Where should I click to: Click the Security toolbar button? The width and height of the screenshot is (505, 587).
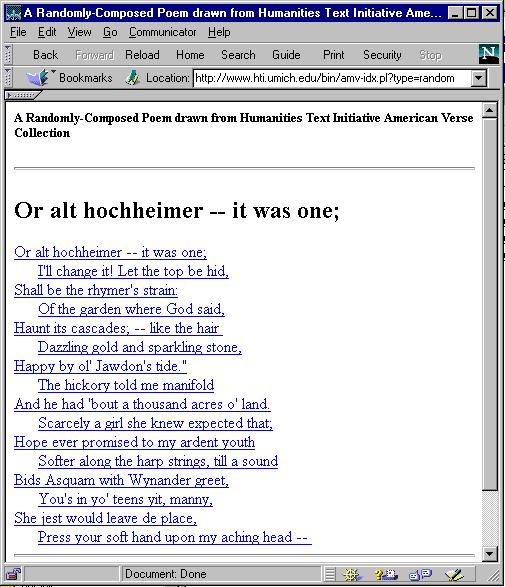[x=382, y=55]
